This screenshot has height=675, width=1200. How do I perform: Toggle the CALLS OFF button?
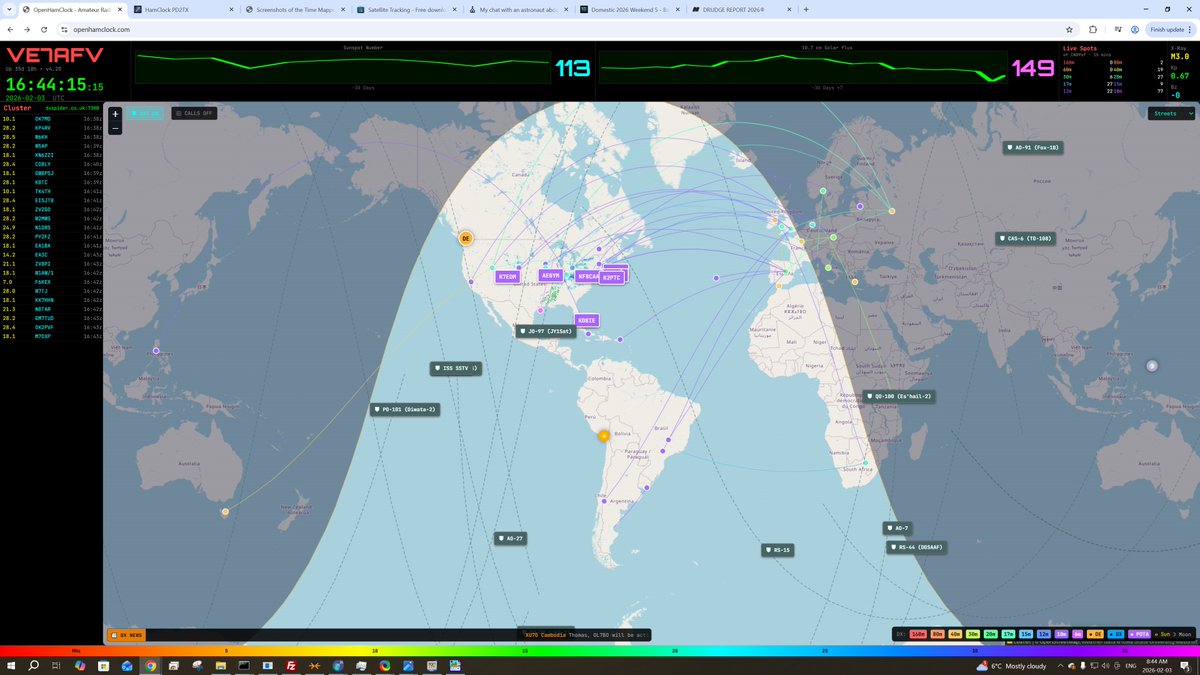tap(194, 113)
